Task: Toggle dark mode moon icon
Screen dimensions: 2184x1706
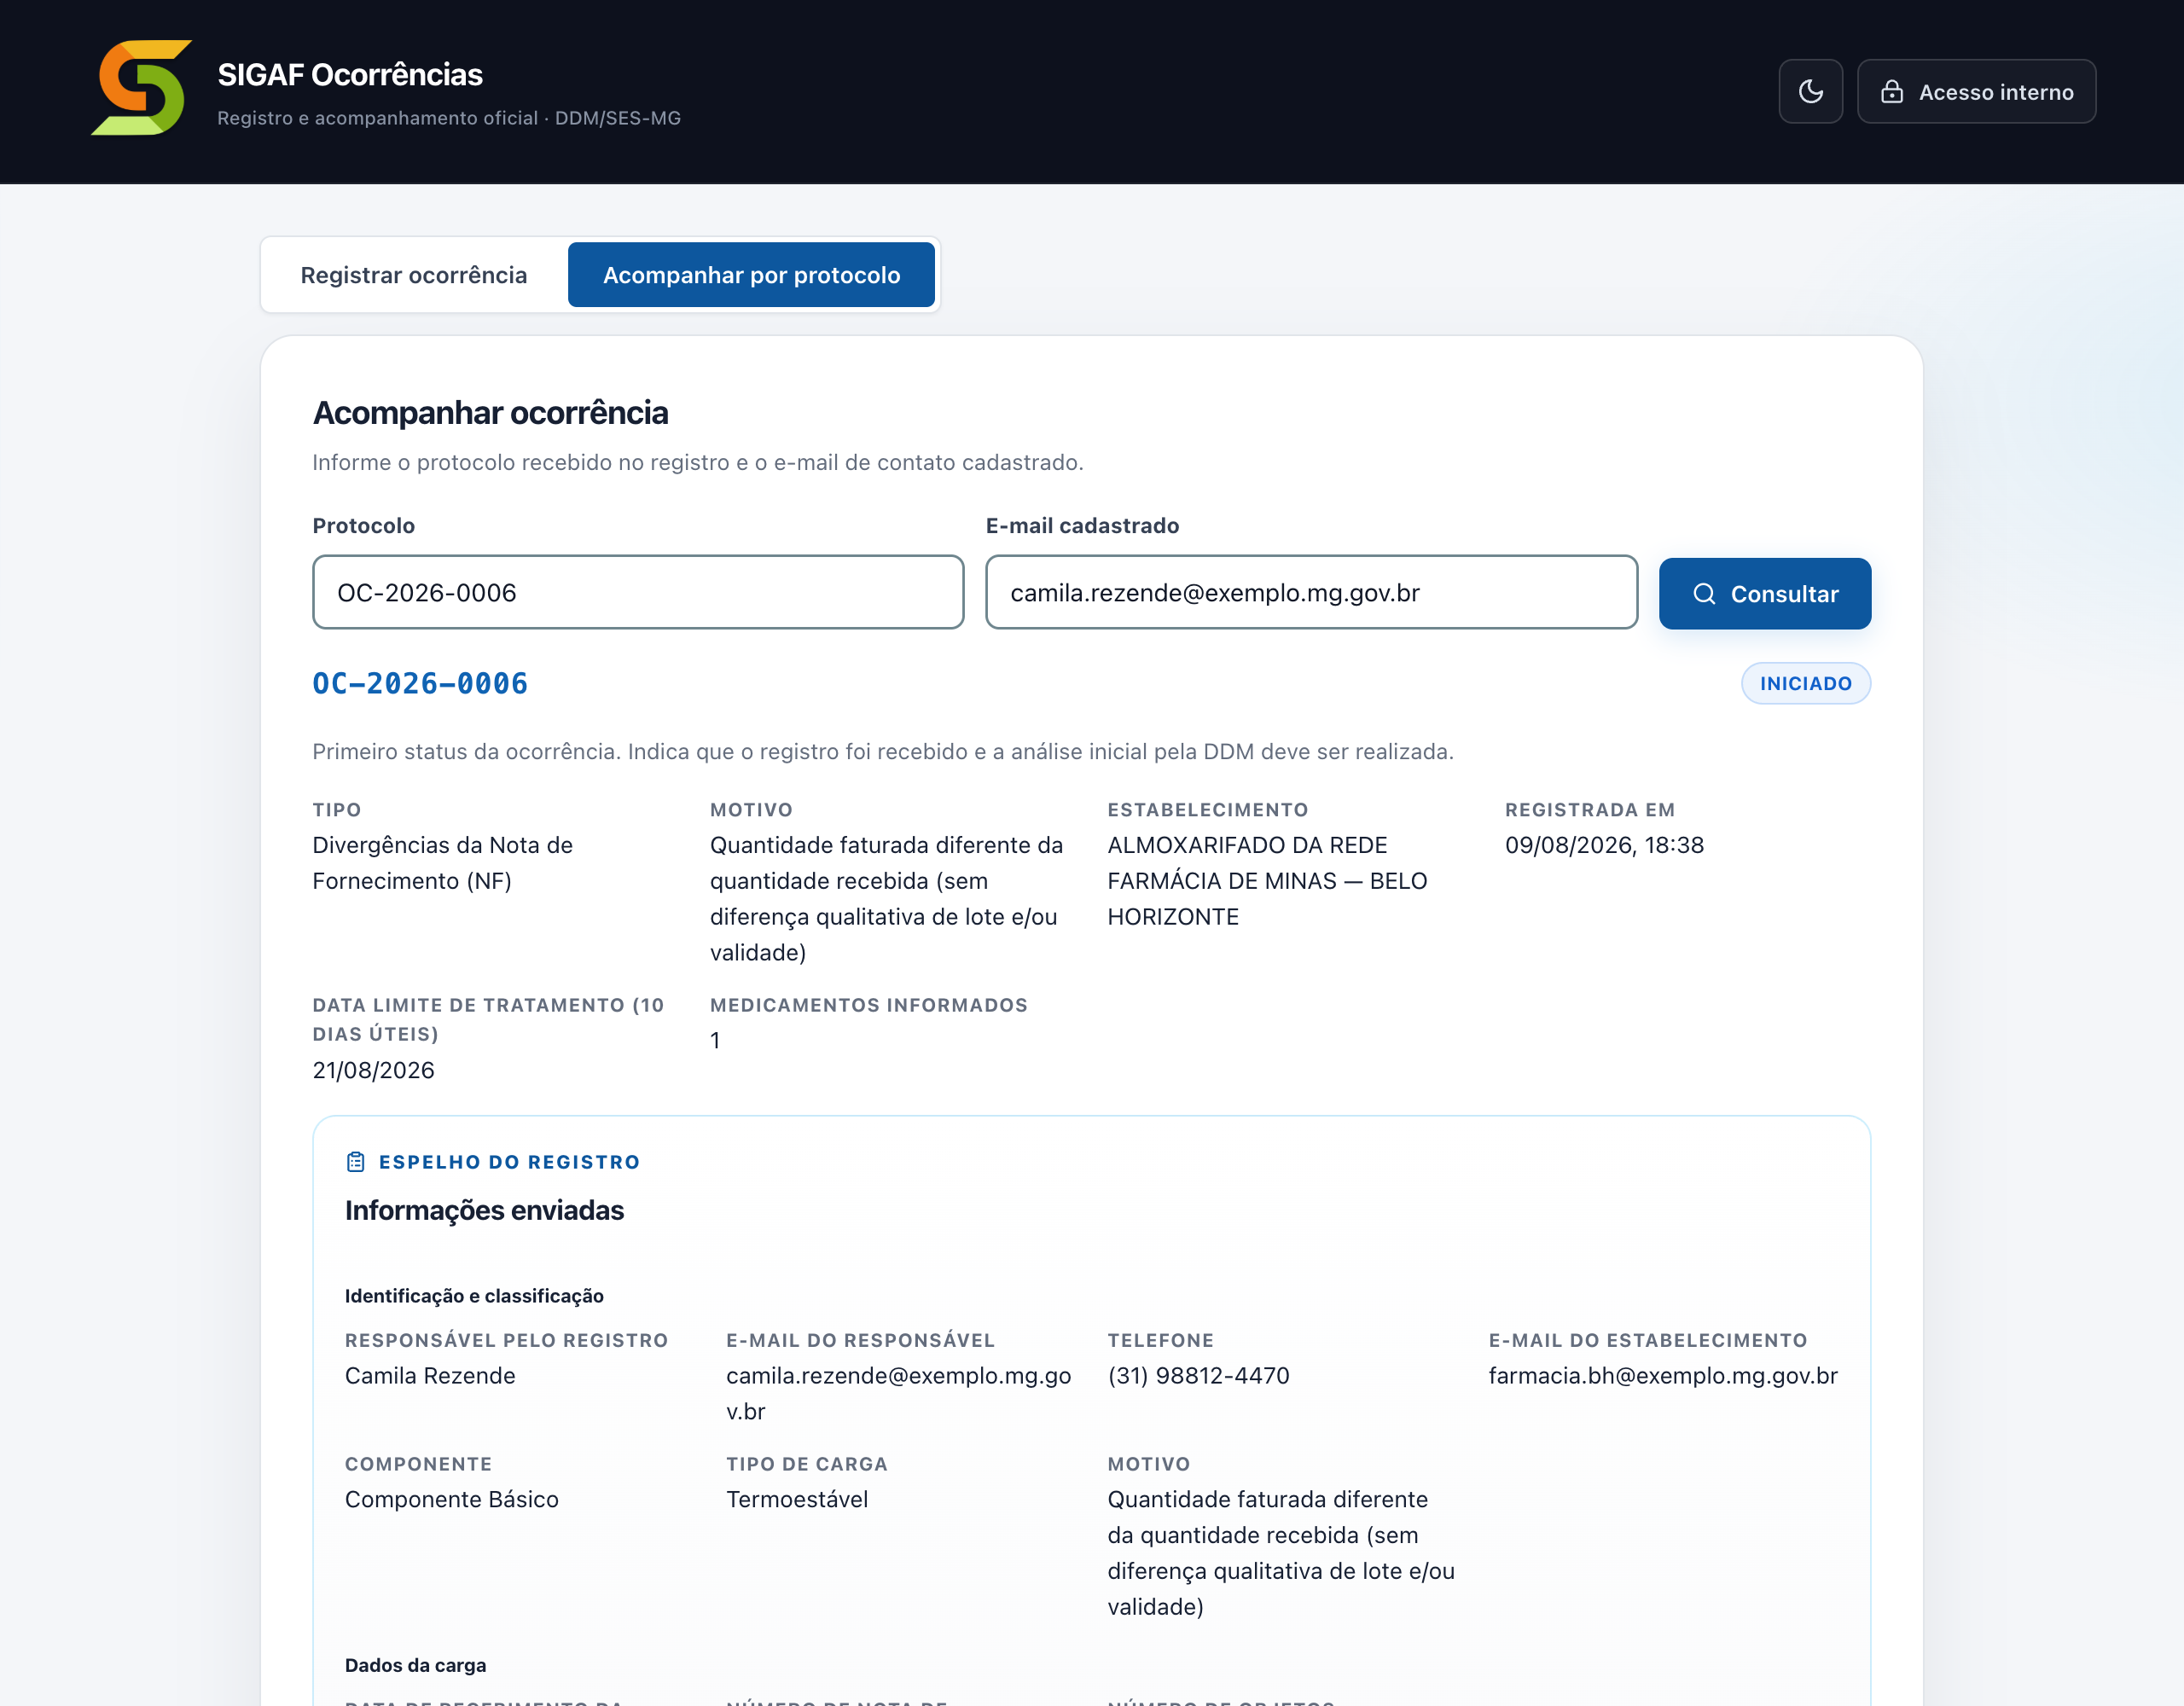Action: (x=1810, y=92)
